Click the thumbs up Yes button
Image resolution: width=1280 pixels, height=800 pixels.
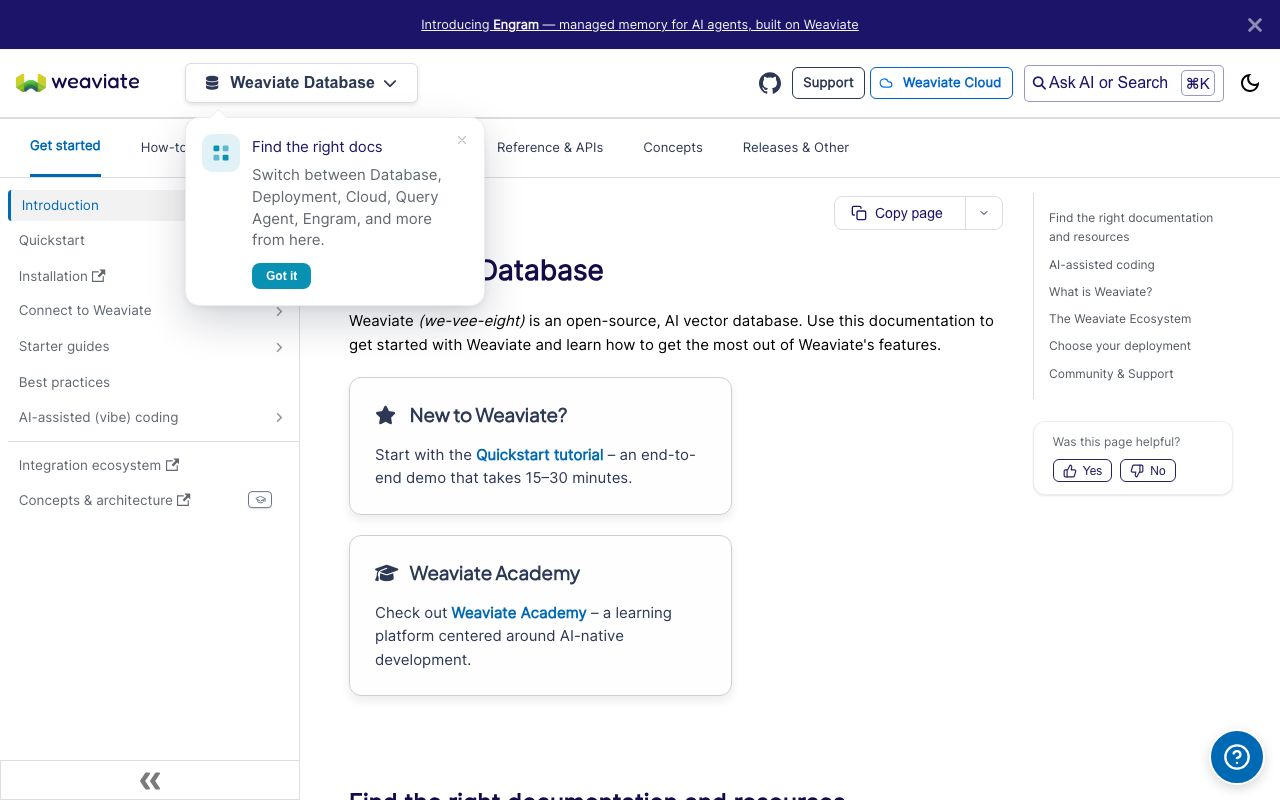(1082, 471)
